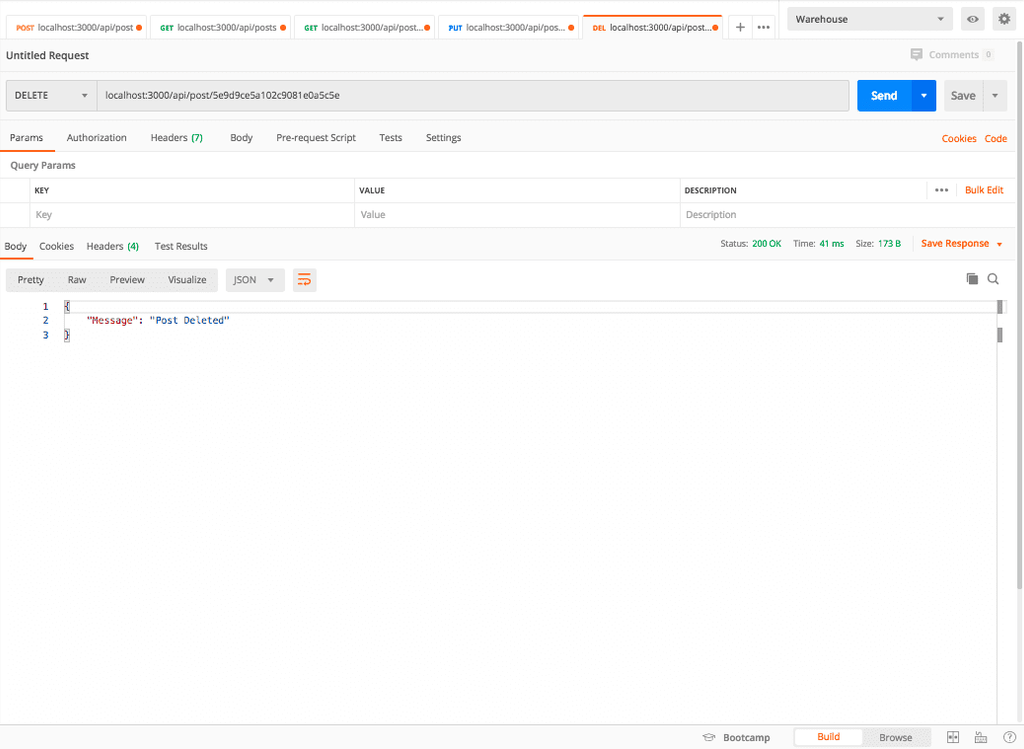The width and height of the screenshot is (1024, 749).
Task: Copy response body using the copy icon
Action: point(972,279)
